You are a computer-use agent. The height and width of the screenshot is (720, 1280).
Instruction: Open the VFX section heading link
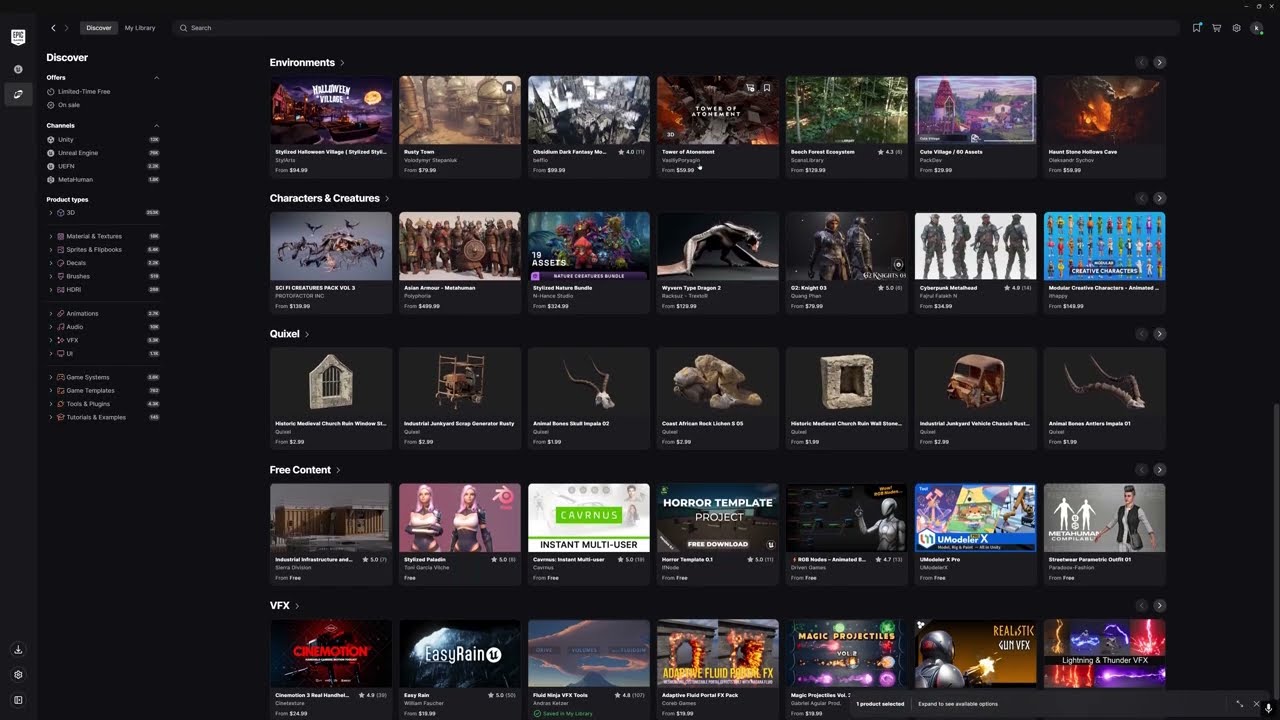tap(284, 606)
